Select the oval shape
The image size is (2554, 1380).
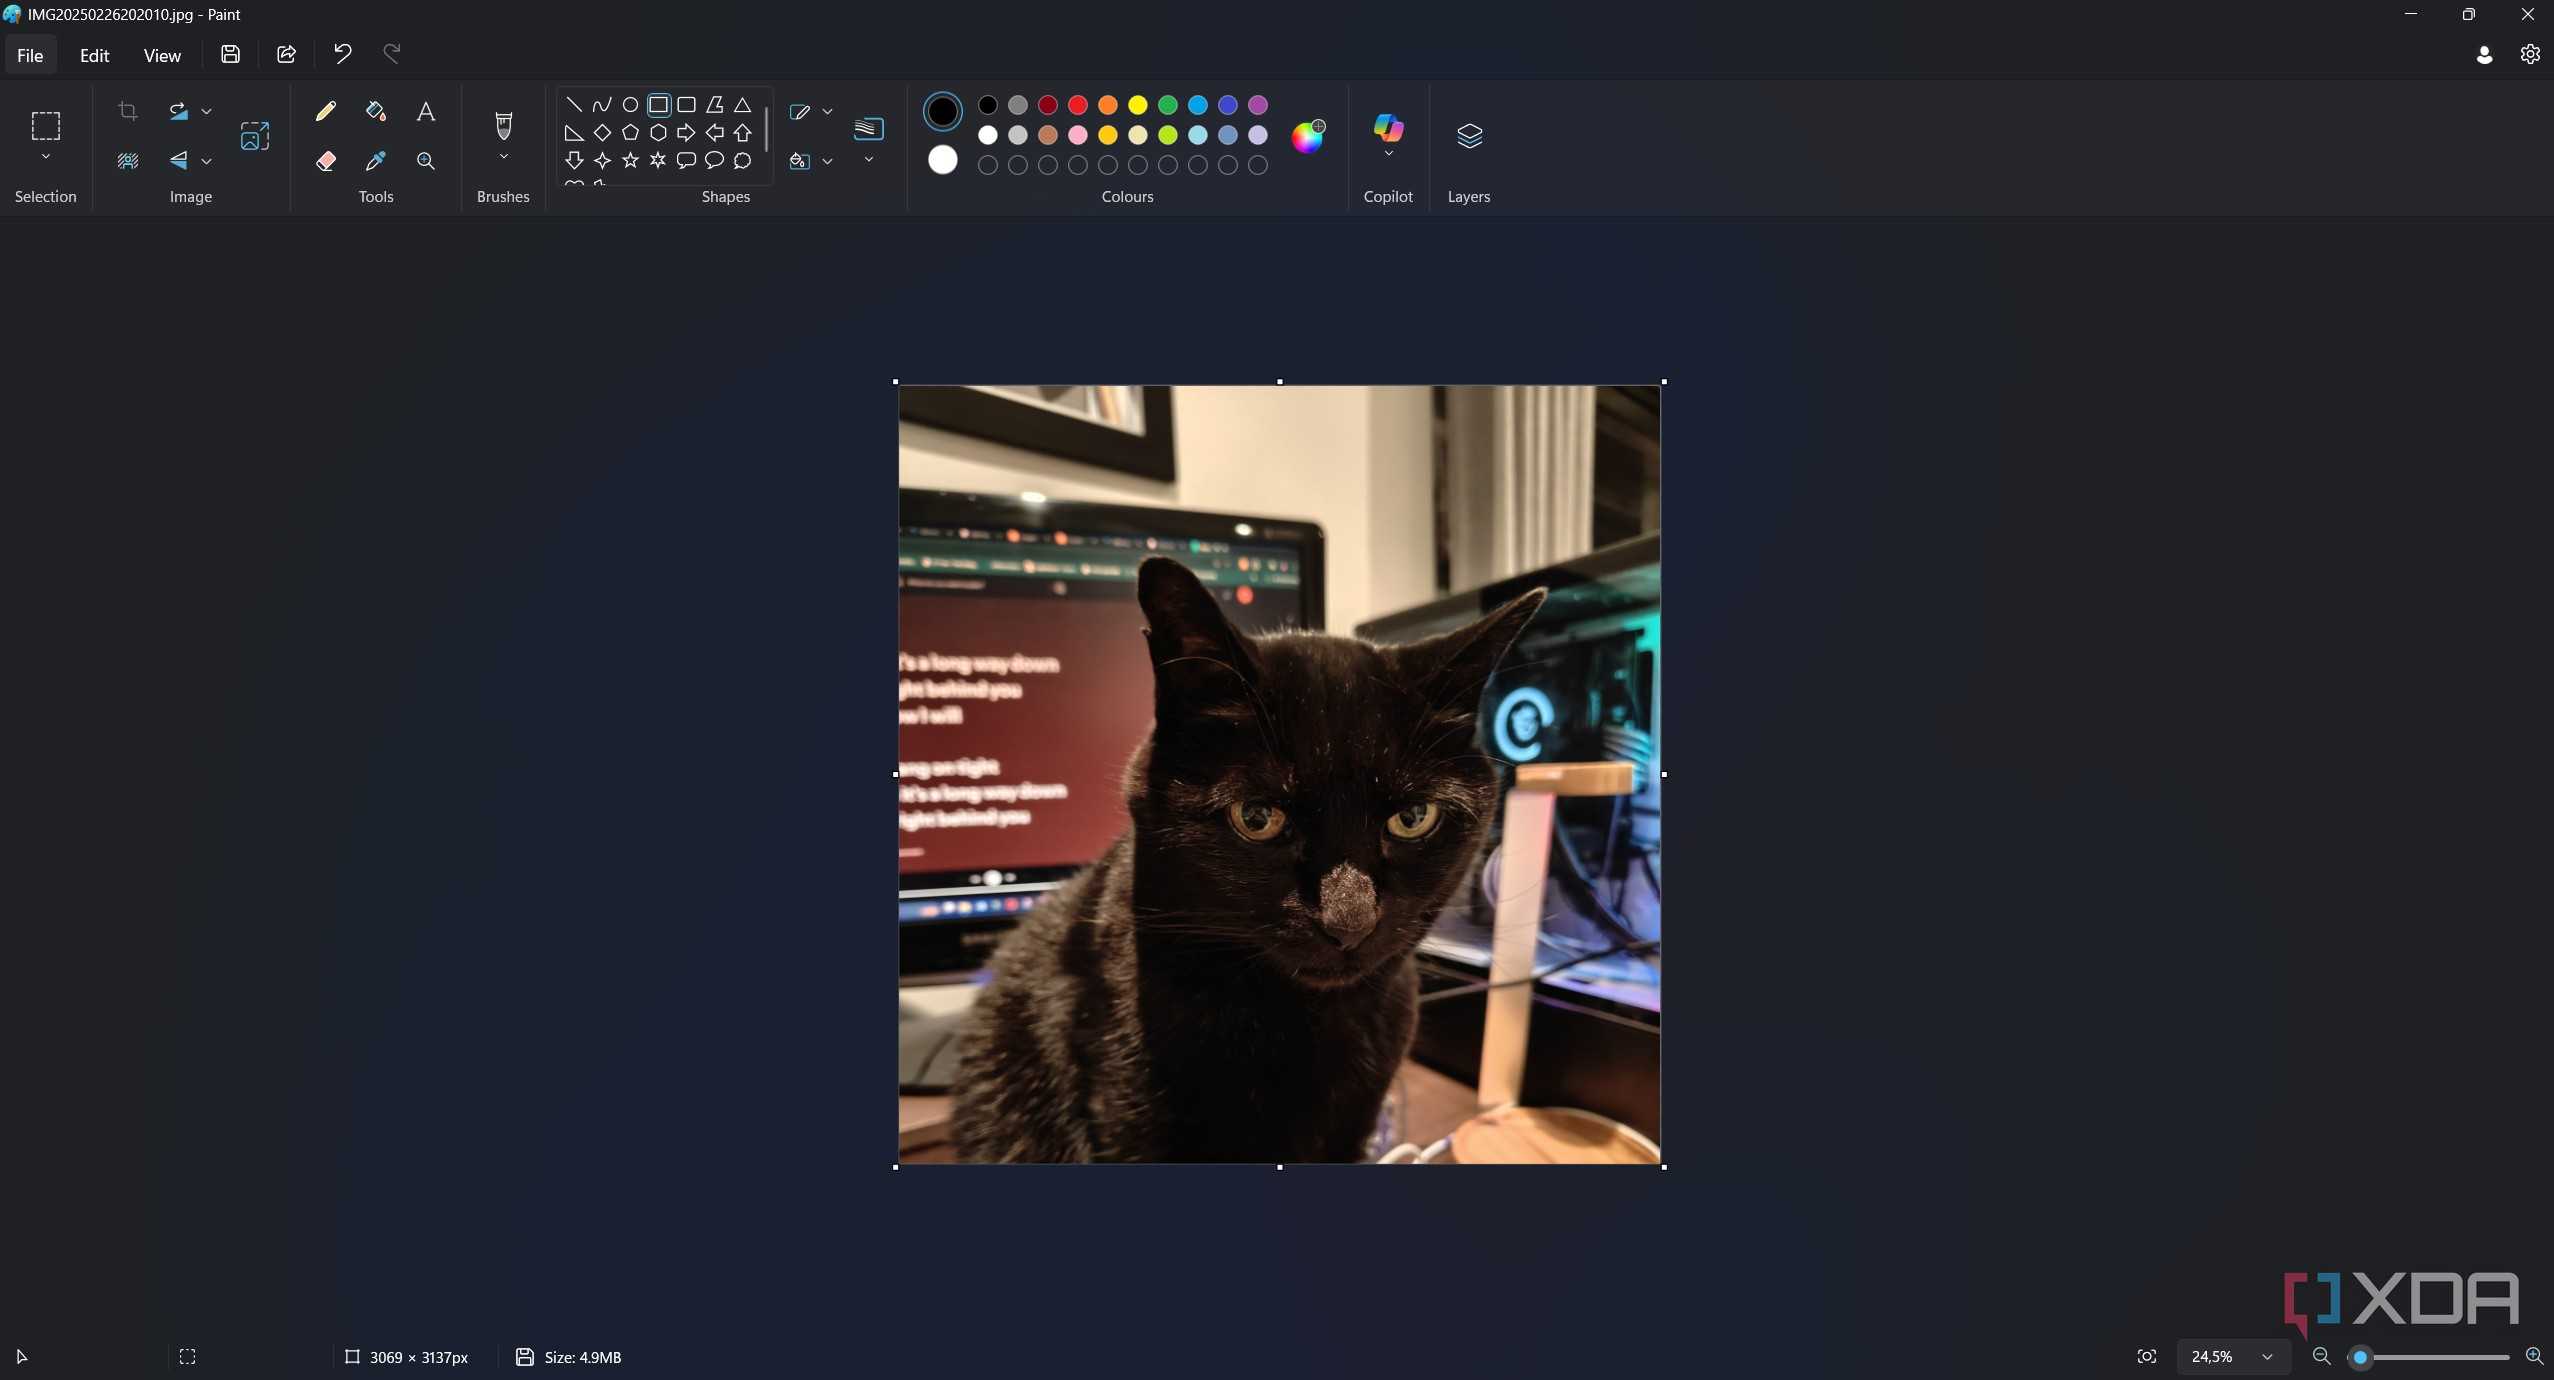[630, 104]
